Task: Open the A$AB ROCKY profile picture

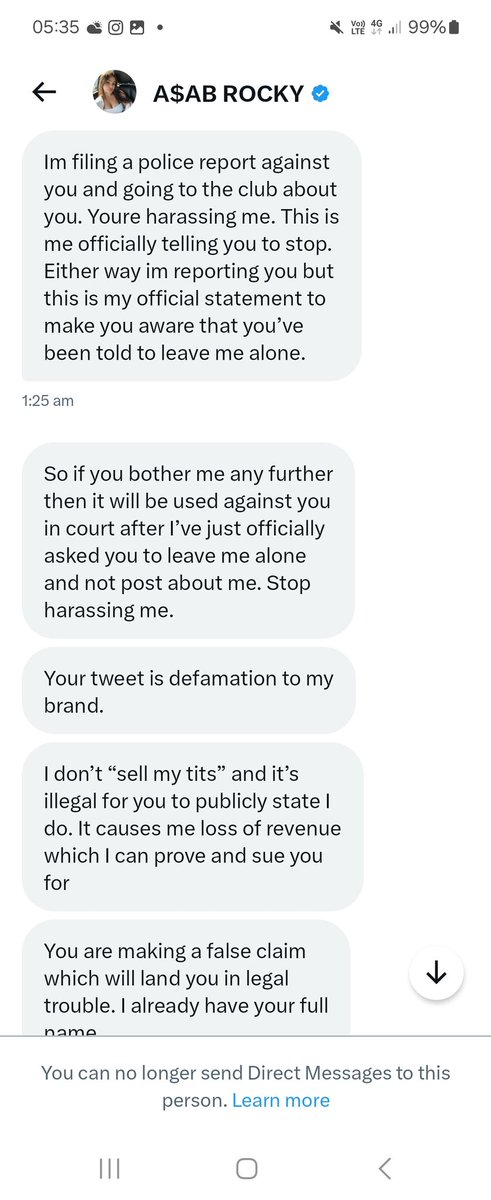Action: click(x=114, y=93)
